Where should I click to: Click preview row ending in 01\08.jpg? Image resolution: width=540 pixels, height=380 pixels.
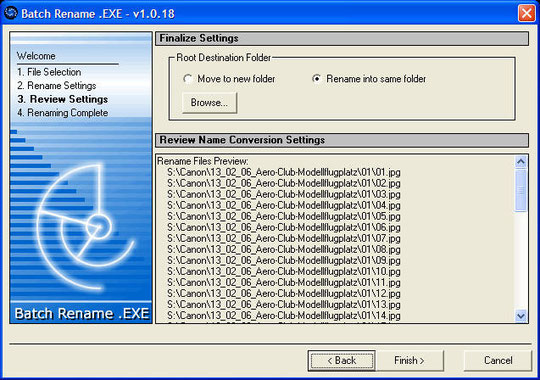pos(284,249)
